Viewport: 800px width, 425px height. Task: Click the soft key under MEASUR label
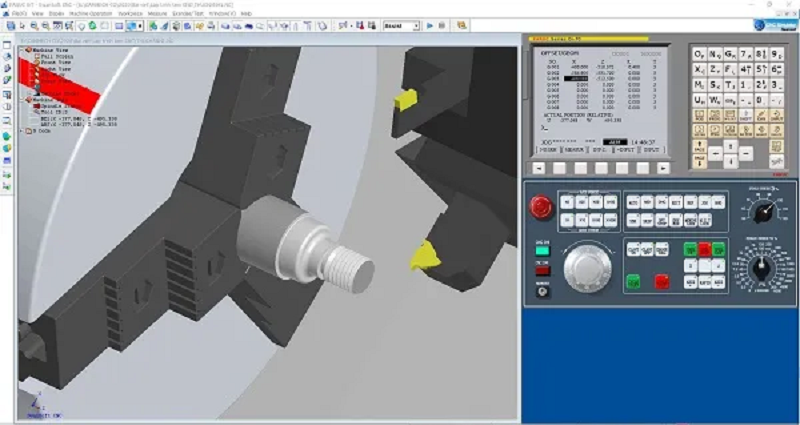click(x=580, y=168)
